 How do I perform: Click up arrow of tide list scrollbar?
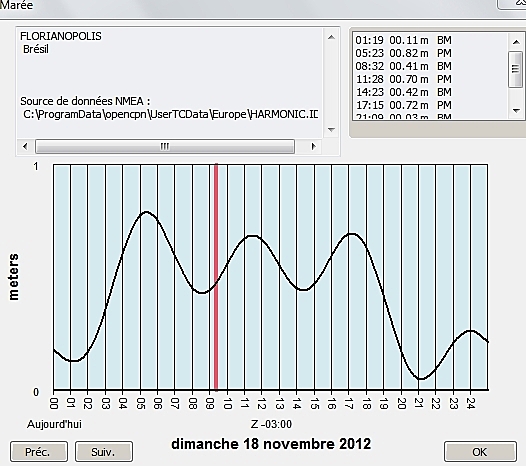click(516, 42)
